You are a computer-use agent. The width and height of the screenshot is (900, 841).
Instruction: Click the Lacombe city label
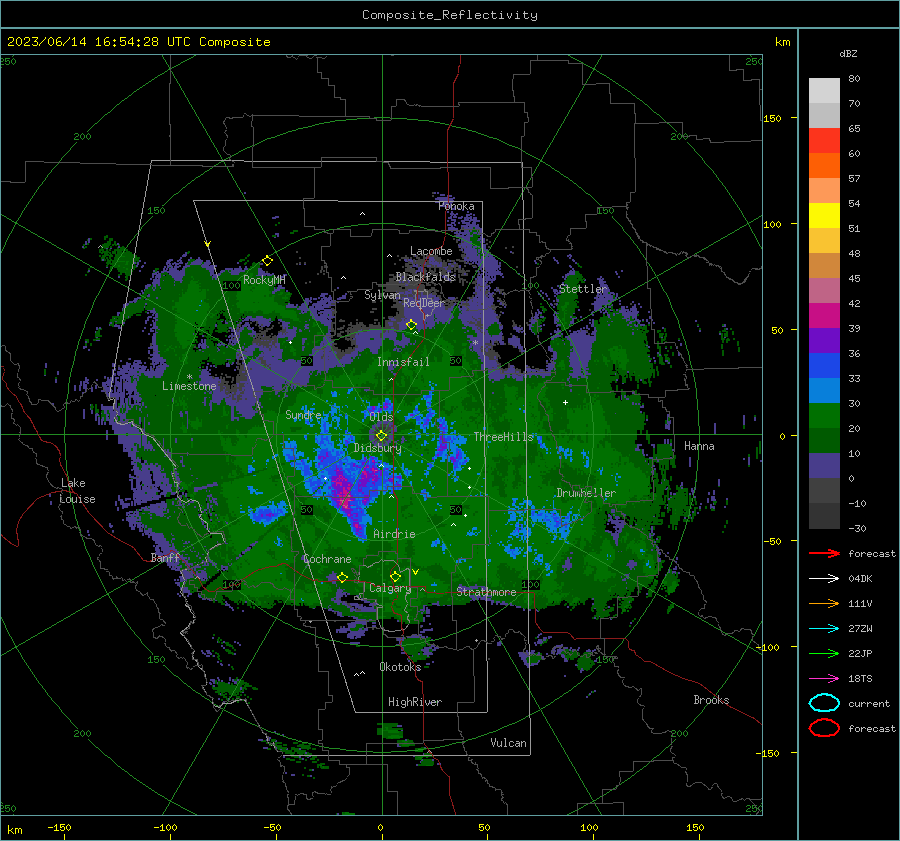click(431, 251)
